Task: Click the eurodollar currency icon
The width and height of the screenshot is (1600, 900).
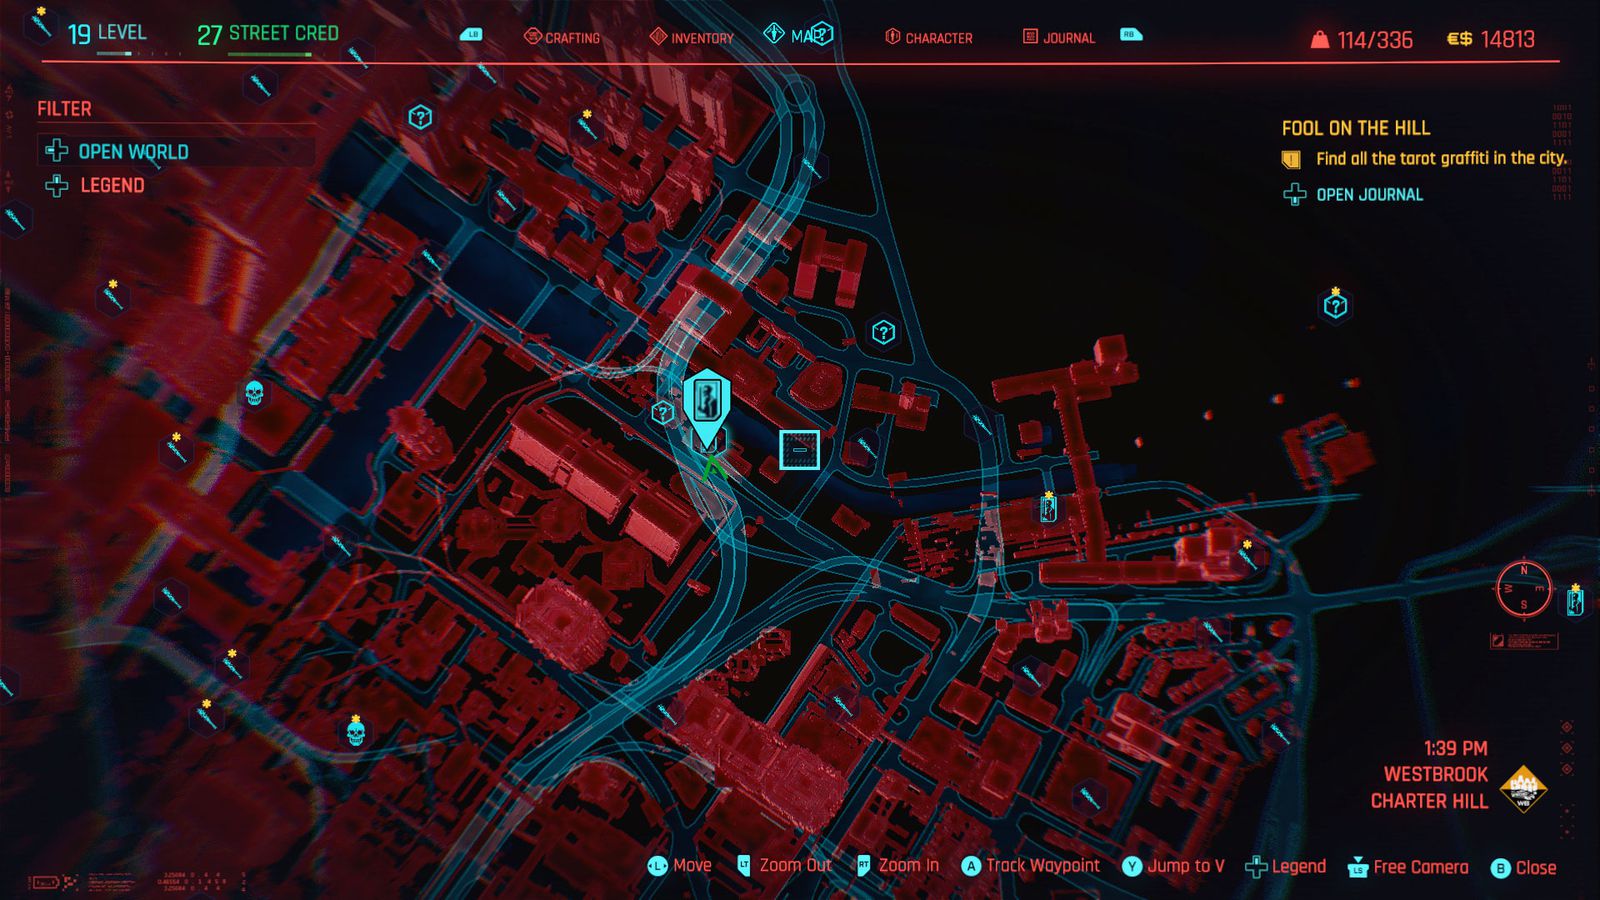Action: [1459, 39]
